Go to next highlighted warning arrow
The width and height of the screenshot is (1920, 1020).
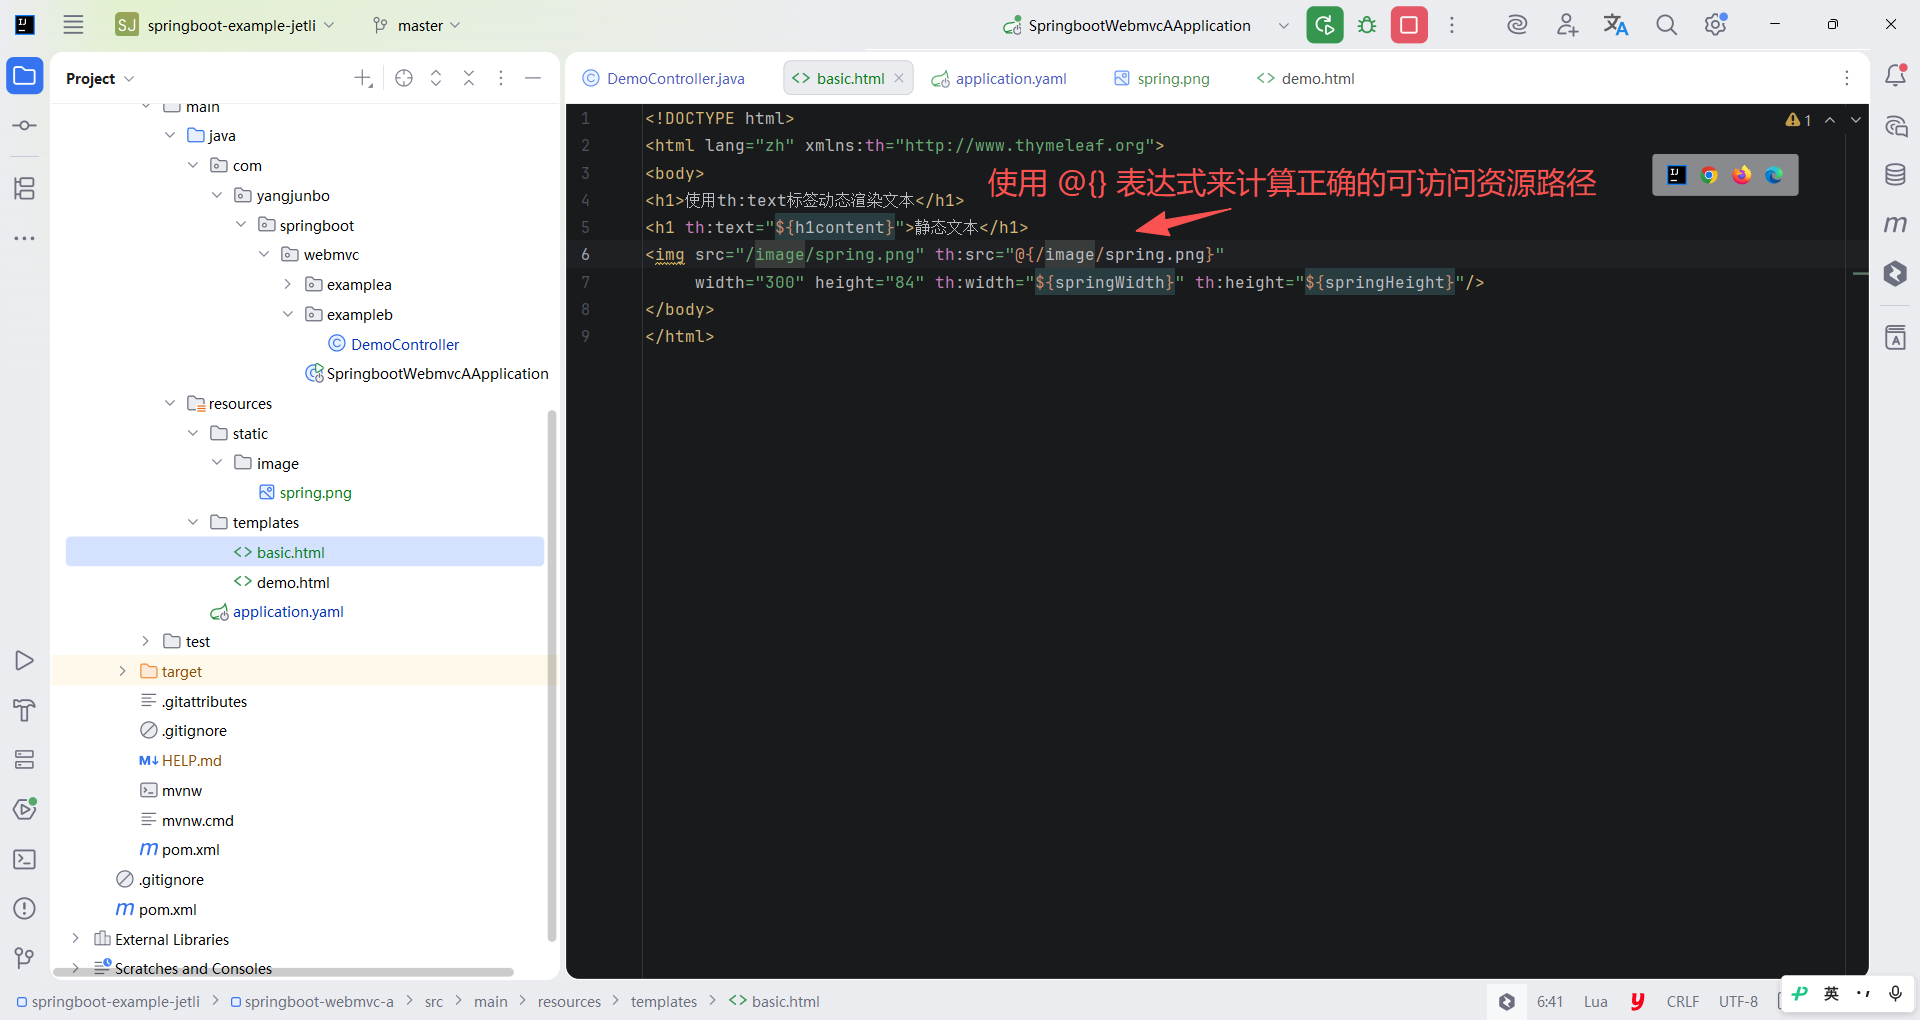point(1856,119)
